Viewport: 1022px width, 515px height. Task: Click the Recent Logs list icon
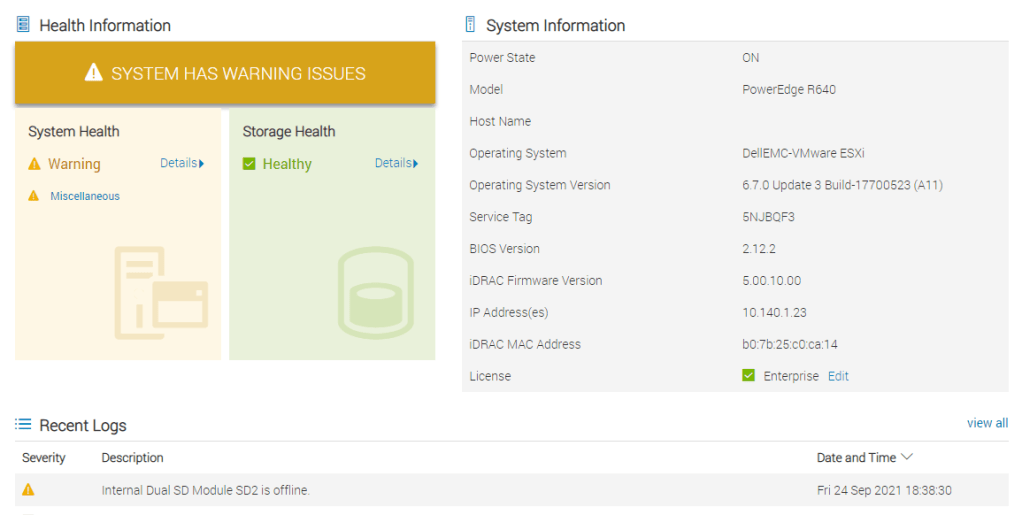[x=23, y=425]
